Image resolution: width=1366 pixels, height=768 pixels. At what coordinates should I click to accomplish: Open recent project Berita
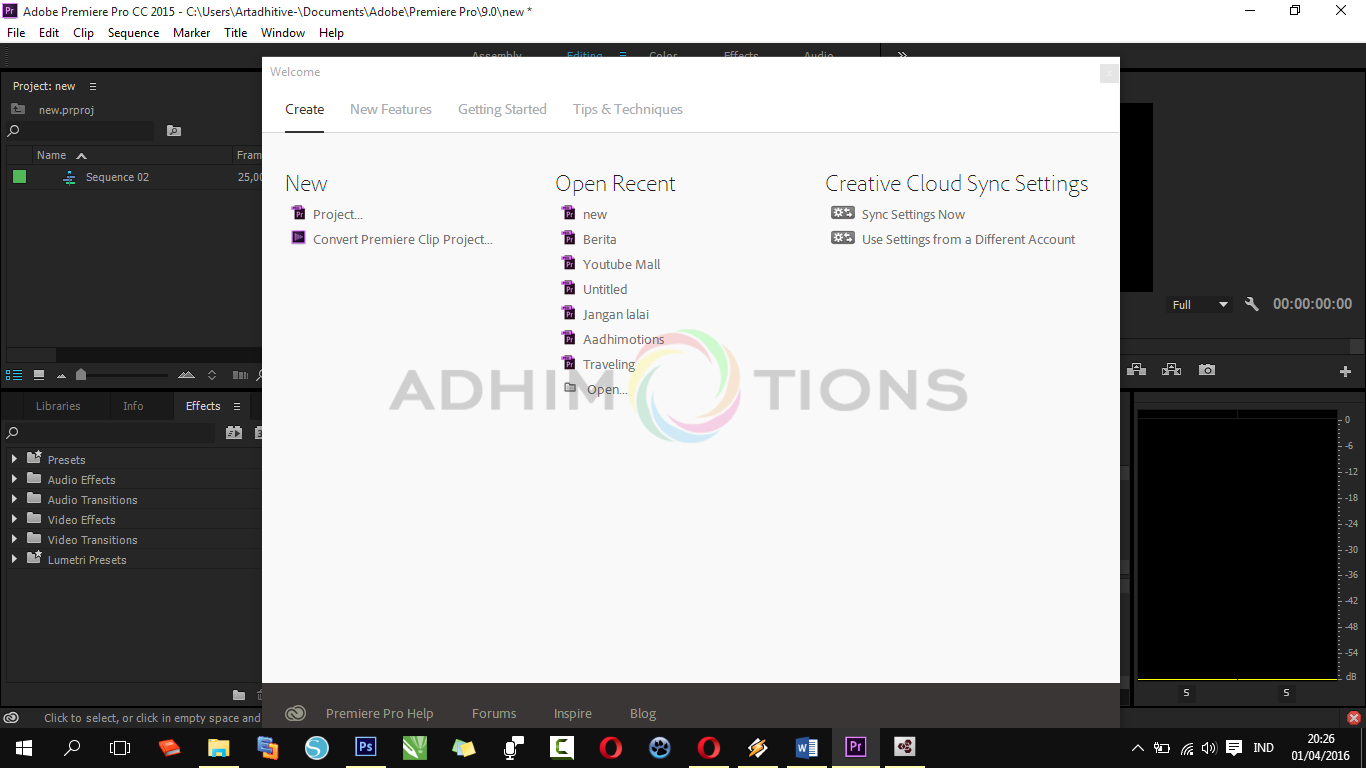(599, 239)
